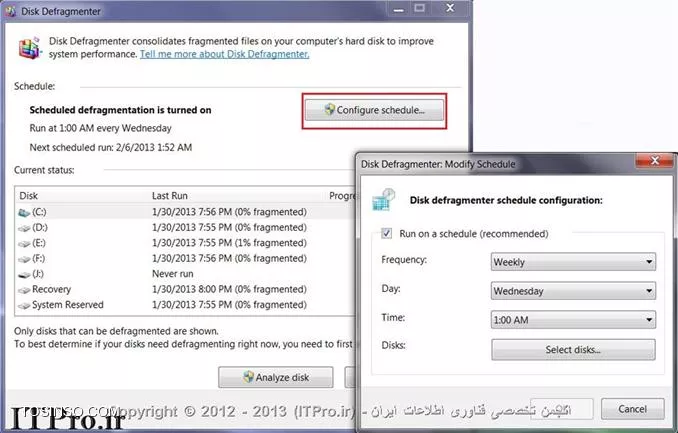Select the (C:) drive icon

24,212
